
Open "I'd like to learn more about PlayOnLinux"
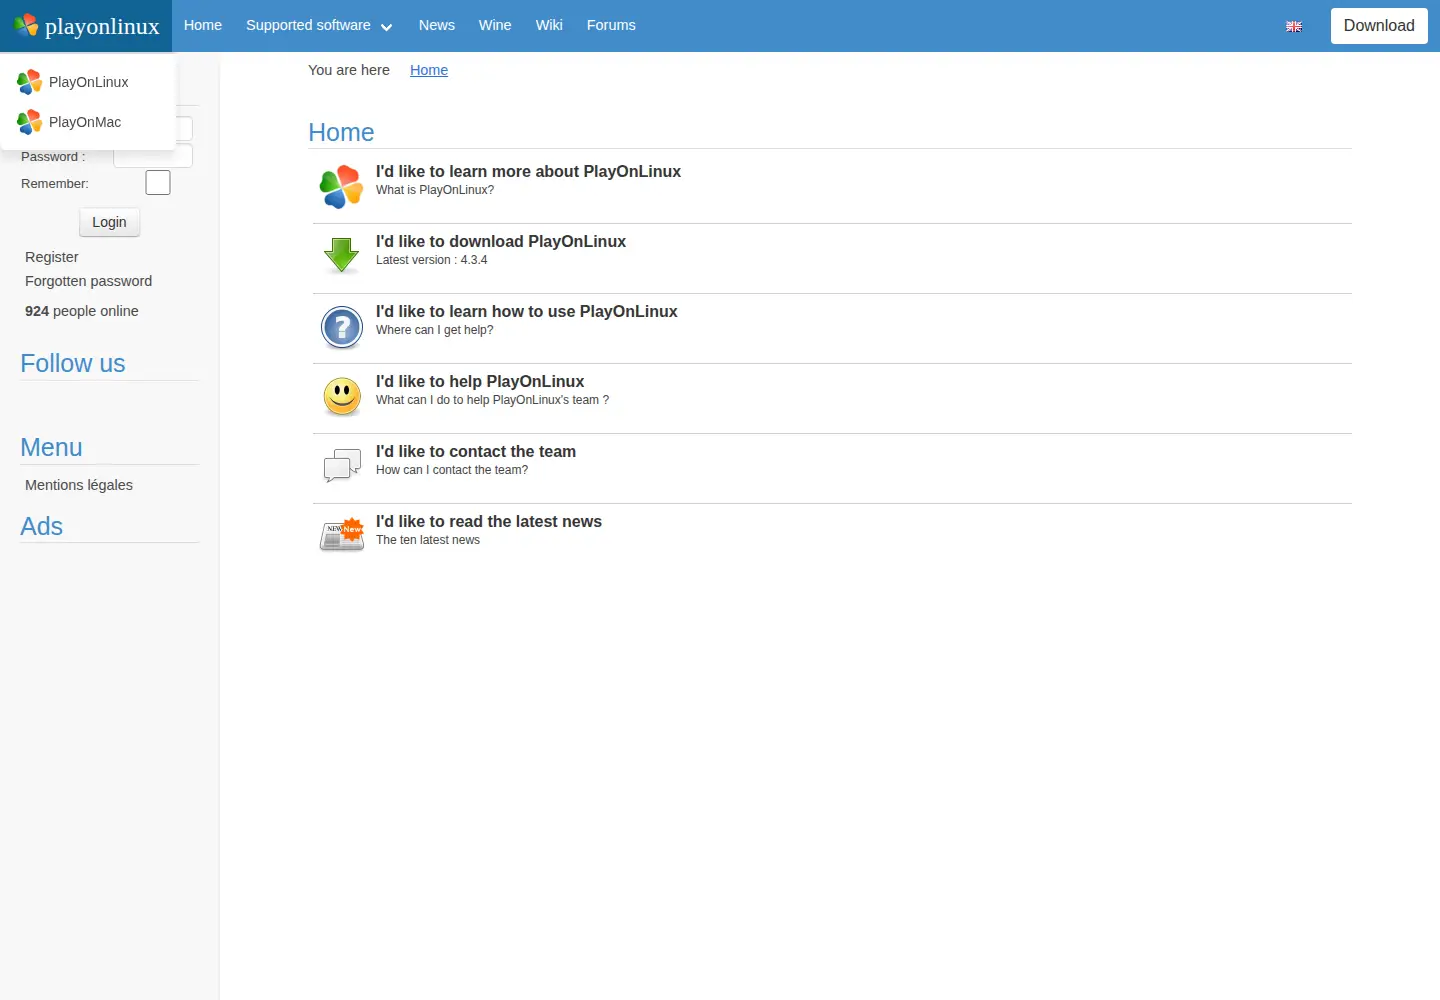coord(528,171)
